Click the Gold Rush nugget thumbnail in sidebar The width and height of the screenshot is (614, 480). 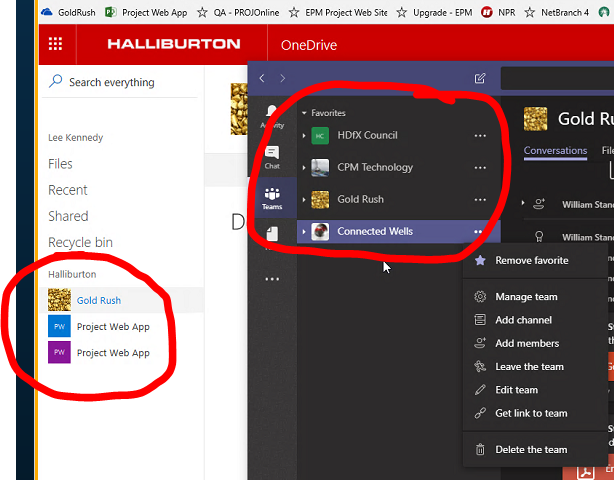[x=59, y=300]
